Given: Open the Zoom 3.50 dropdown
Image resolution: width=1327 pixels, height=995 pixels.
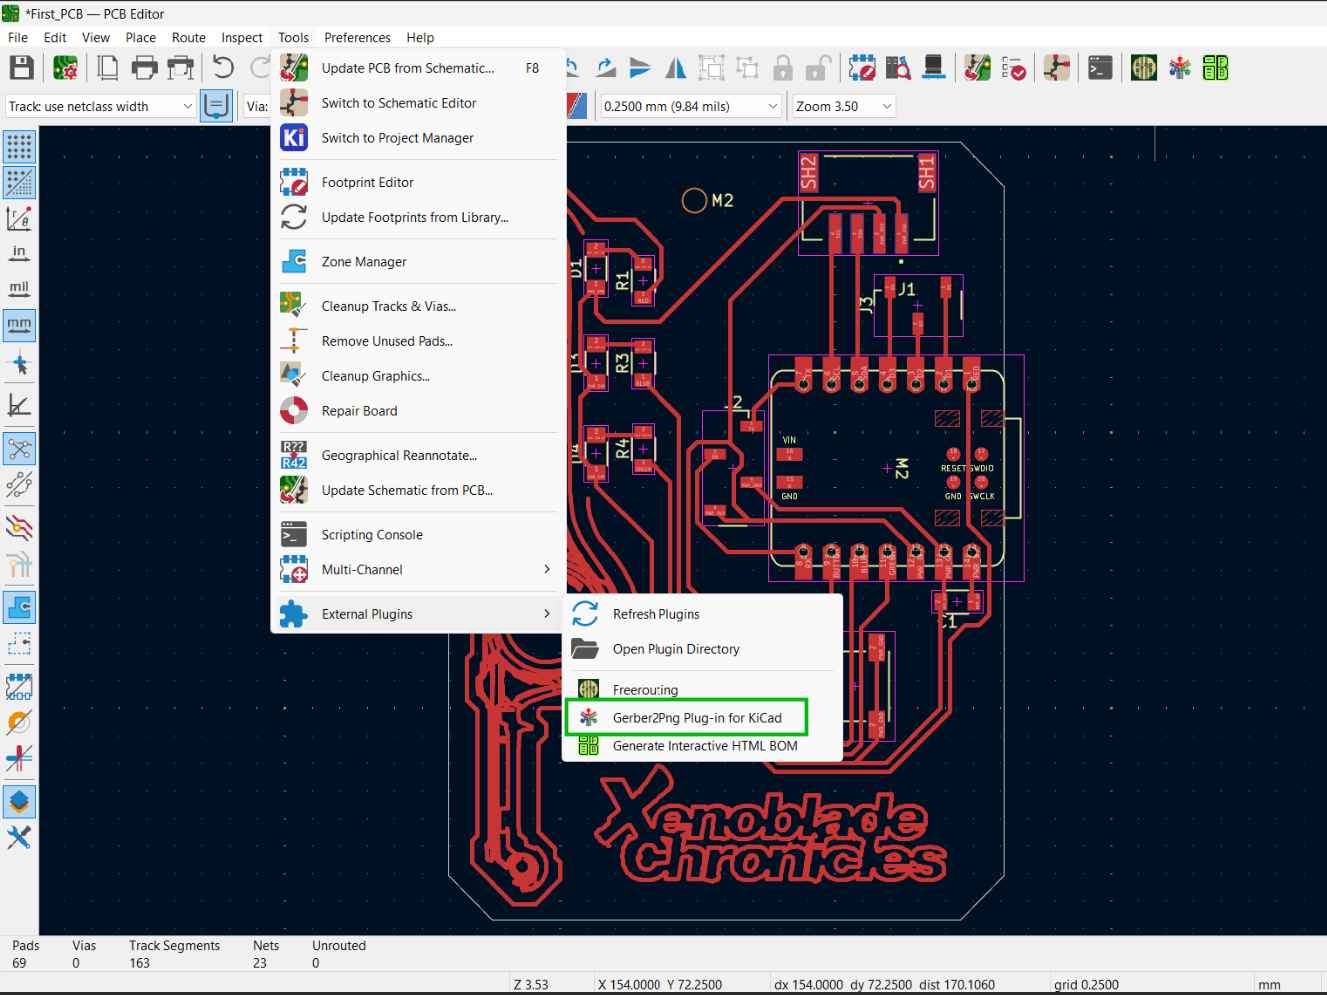Looking at the screenshot, I should pyautogui.click(x=886, y=106).
